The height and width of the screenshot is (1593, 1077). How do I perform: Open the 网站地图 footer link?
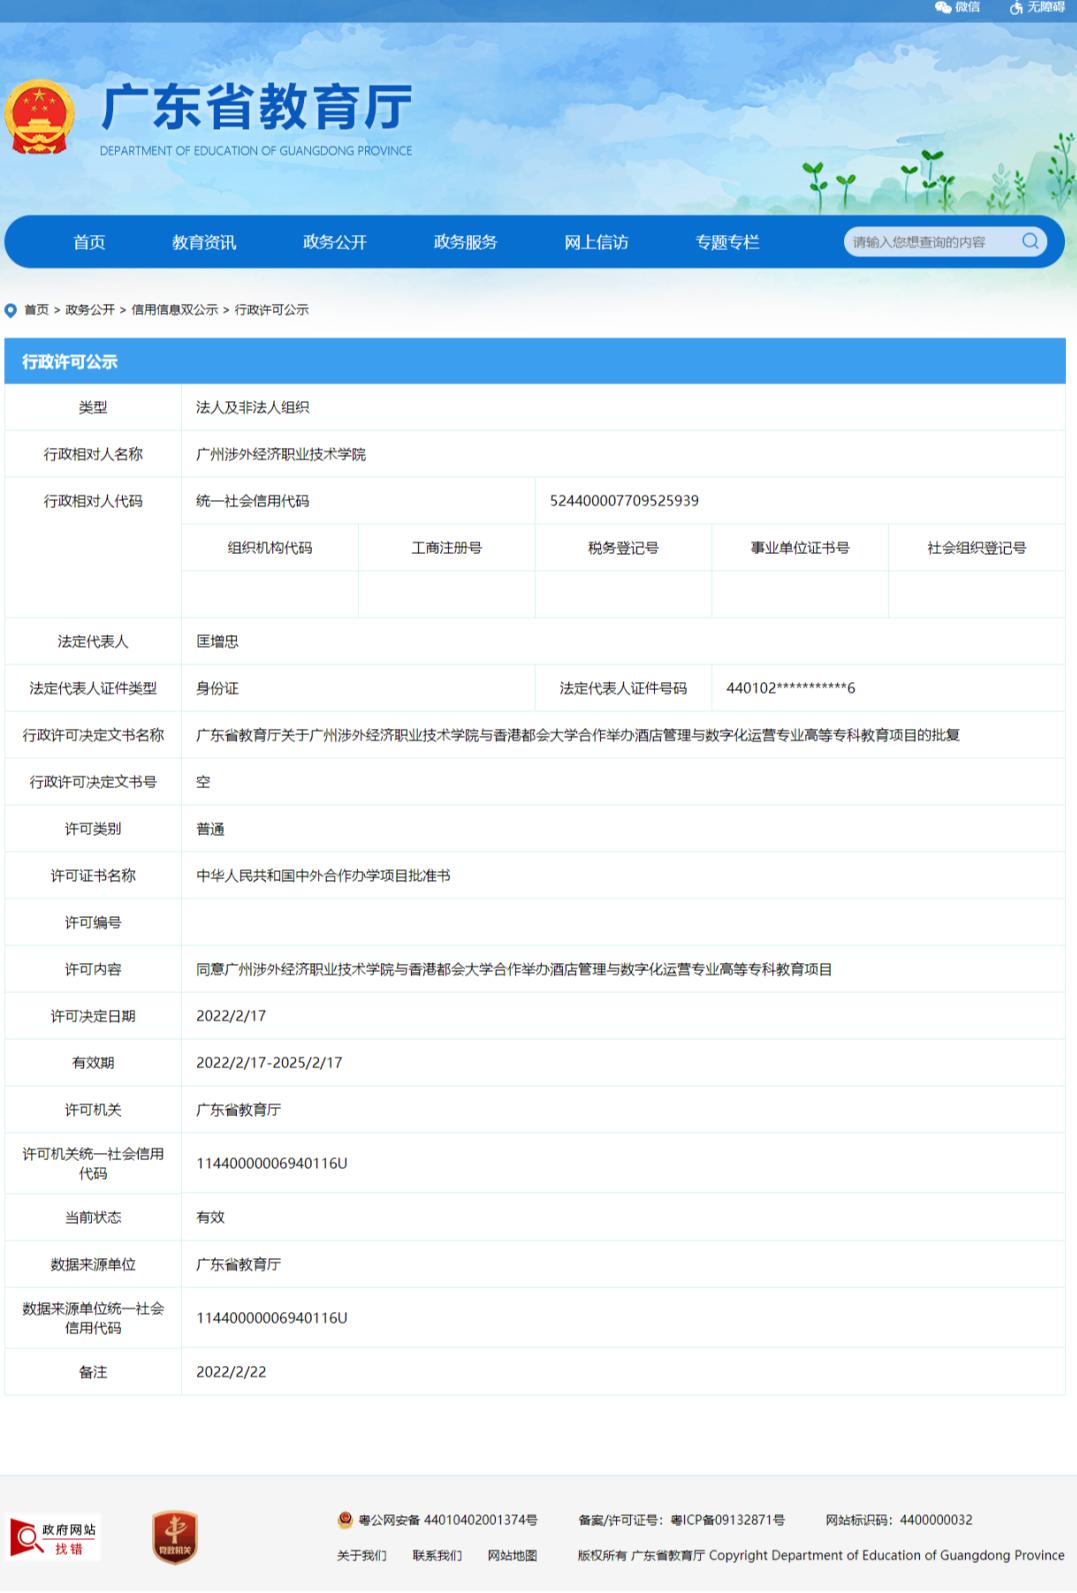(x=512, y=1555)
